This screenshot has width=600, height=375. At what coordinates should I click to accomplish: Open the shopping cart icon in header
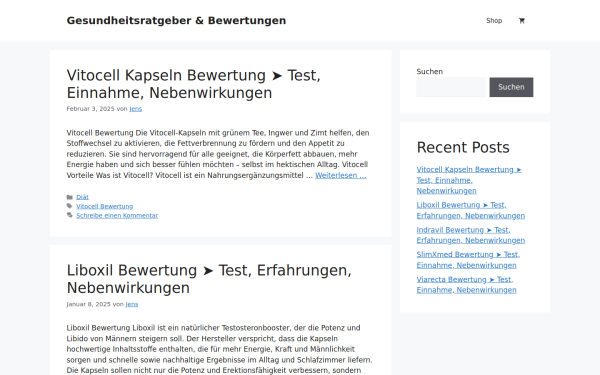click(x=522, y=21)
